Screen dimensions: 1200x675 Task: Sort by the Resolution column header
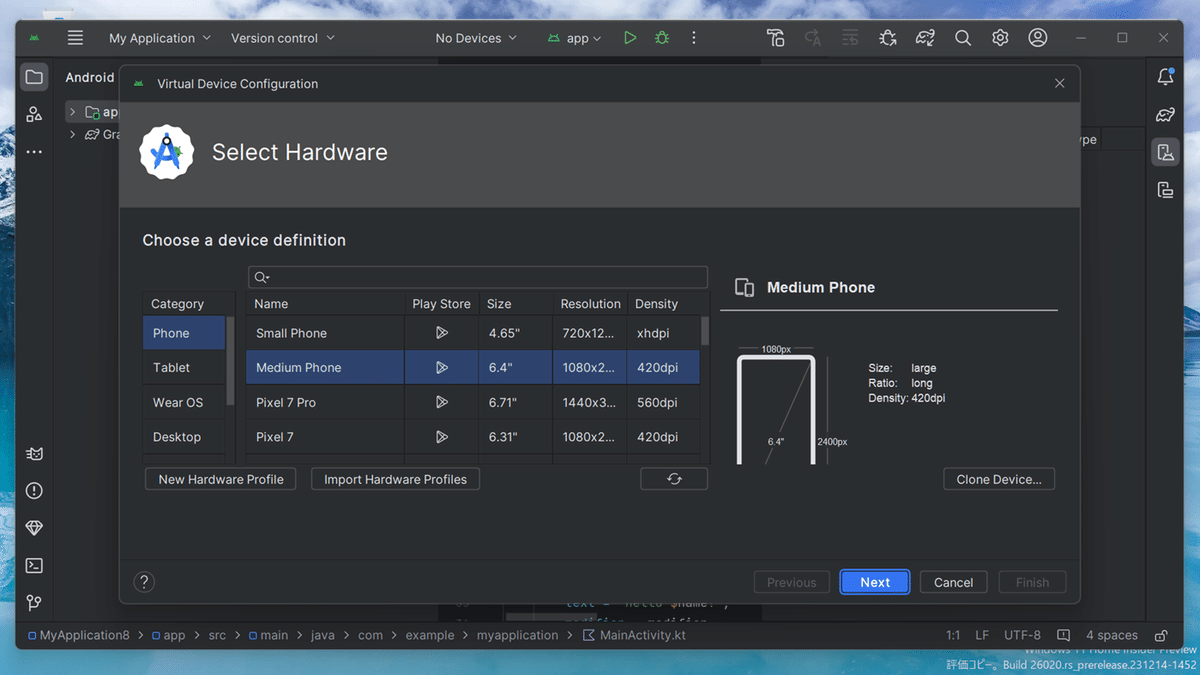click(590, 304)
